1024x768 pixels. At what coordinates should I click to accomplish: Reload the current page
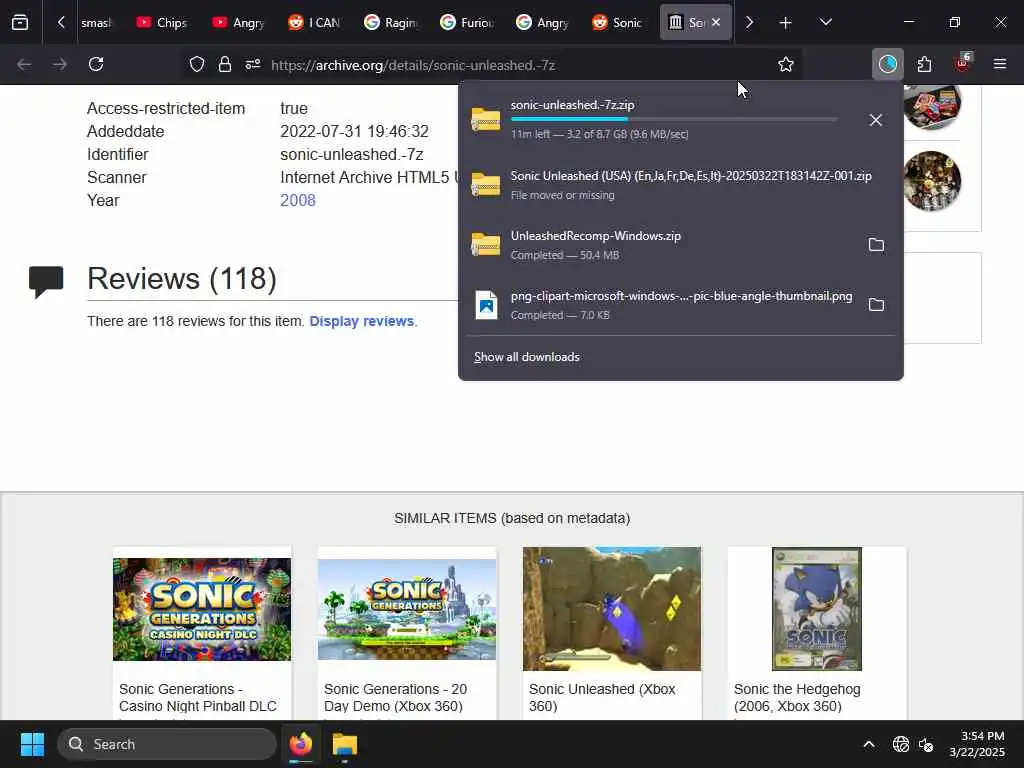pos(96,64)
